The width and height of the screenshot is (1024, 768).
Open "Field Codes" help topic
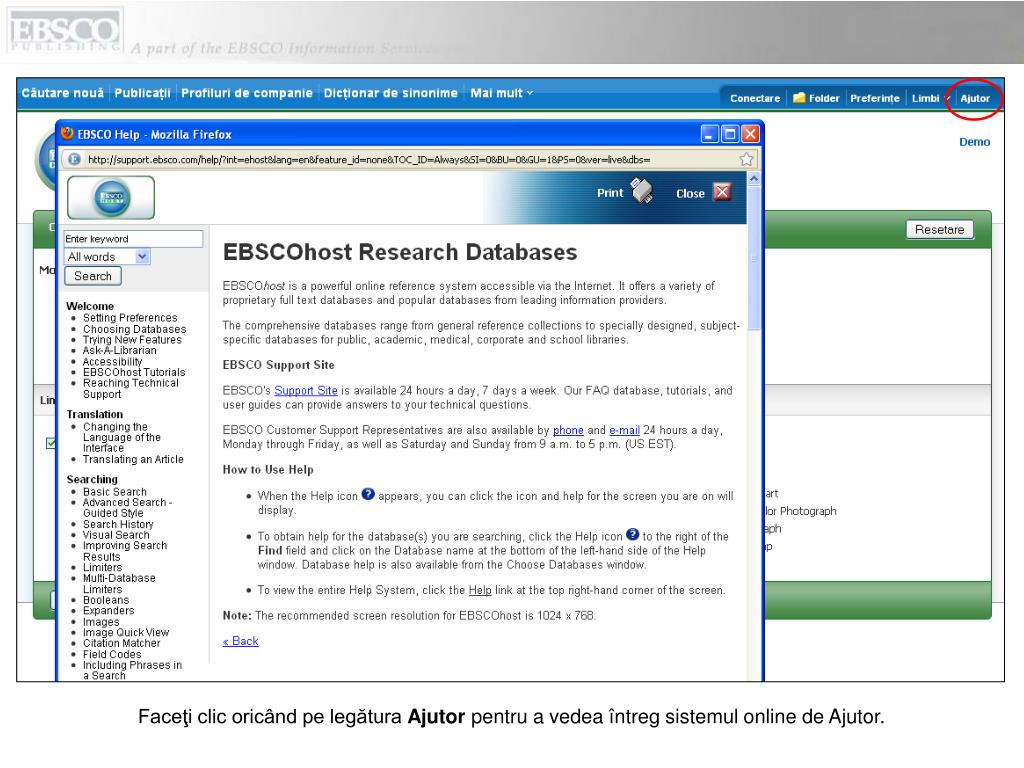click(112, 654)
